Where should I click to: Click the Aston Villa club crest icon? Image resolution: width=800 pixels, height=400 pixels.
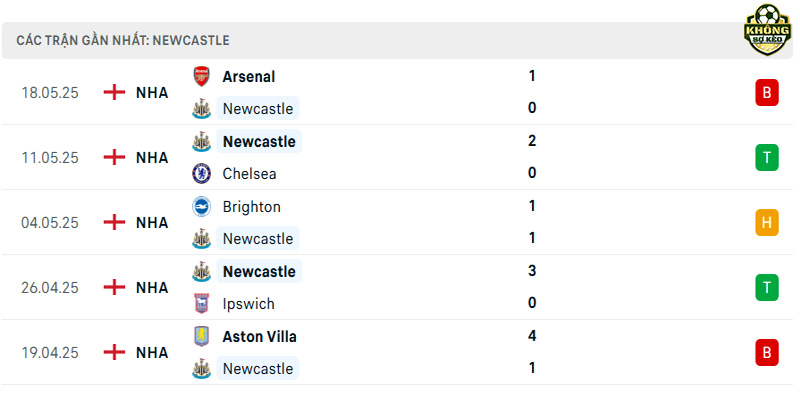click(x=202, y=337)
